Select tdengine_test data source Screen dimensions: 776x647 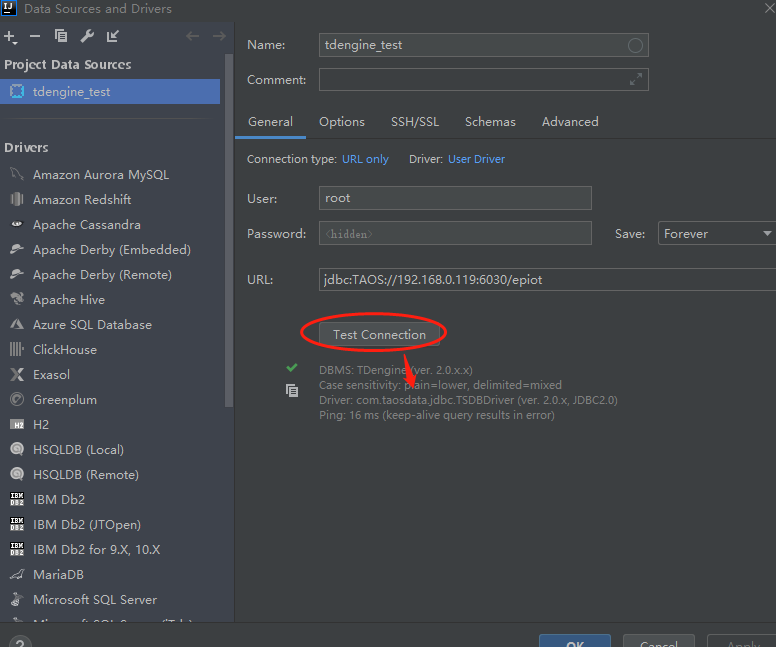pos(110,92)
